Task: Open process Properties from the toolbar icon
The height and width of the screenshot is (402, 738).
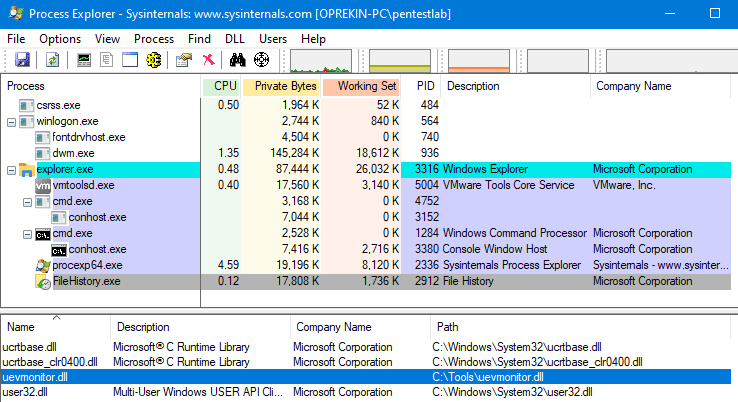Action: pyautogui.click(x=183, y=60)
